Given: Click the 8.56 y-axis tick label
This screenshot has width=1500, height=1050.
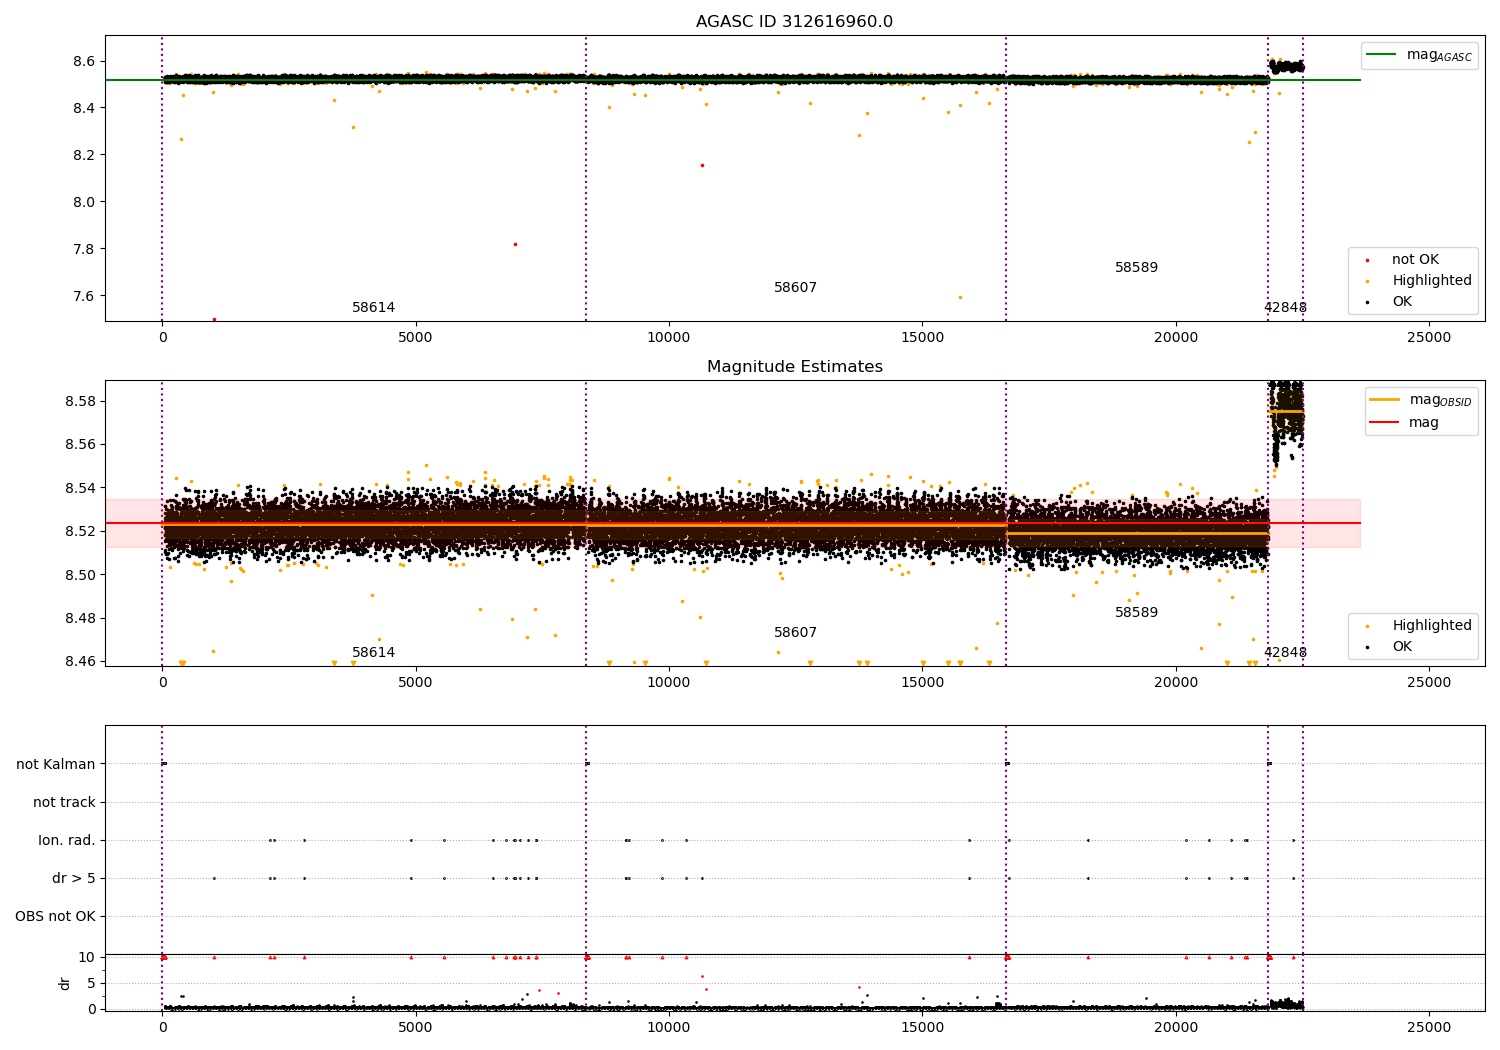Looking at the screenshot, I should pos(79,445).
